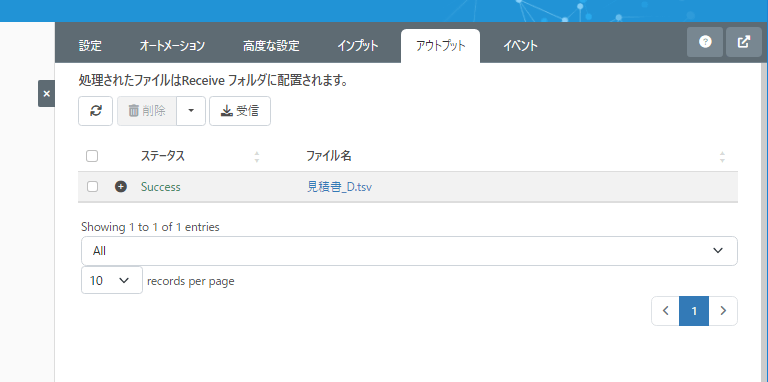Image resolution: width=768 pixels, height=382 pixels.
Task: Sort by ステータス column arrows
Action: tap(257, 157)
